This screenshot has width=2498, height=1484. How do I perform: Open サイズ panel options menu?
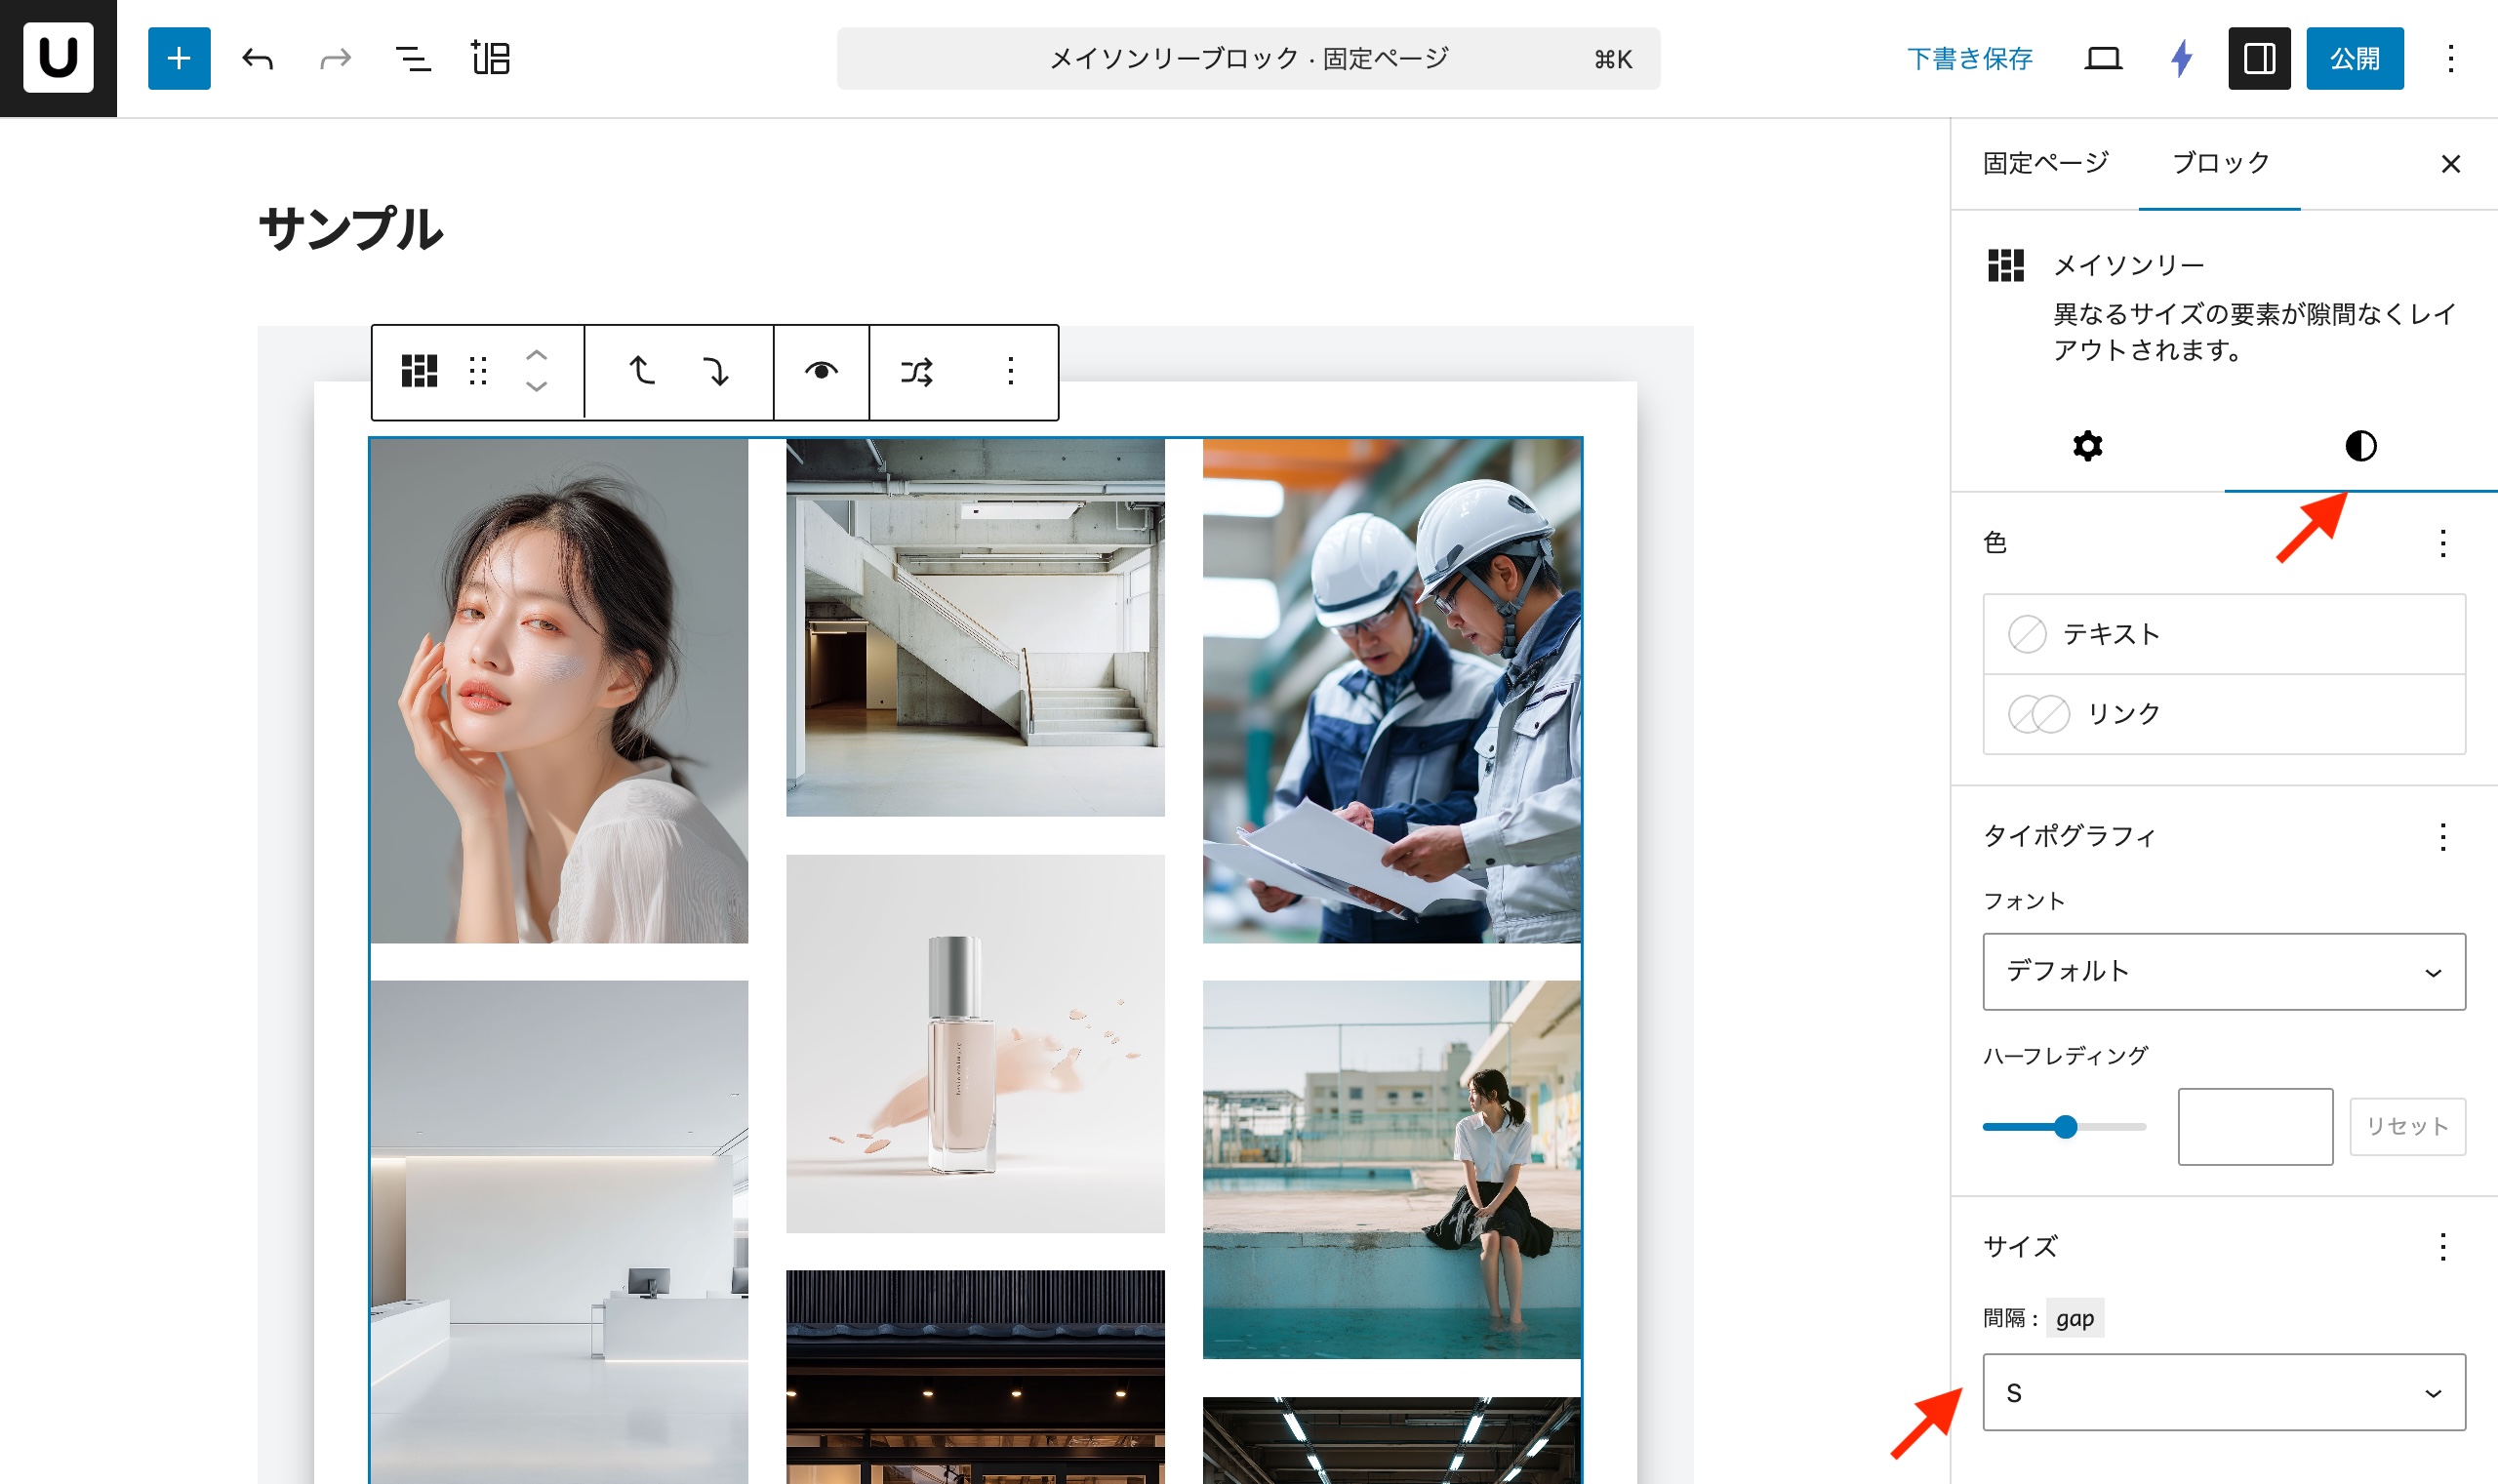coord(2442,1246)
